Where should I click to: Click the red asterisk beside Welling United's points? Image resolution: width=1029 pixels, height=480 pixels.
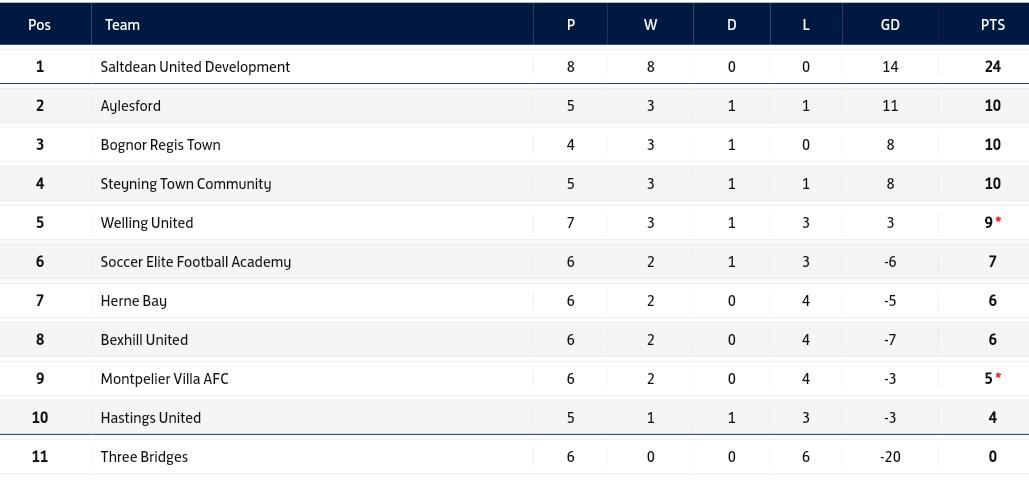[x=998, y=220]
